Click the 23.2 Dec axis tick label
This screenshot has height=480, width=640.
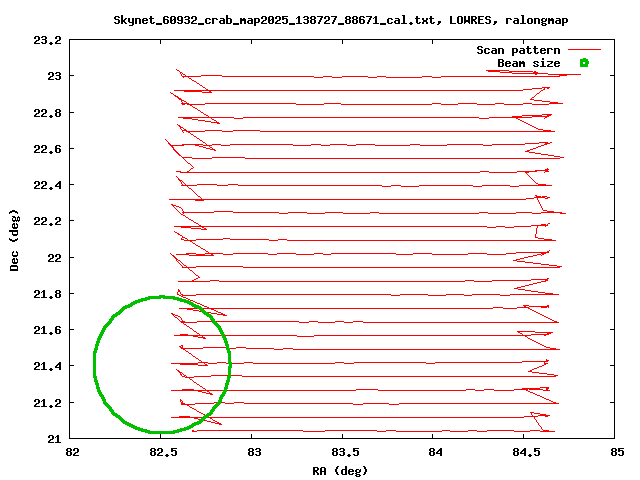[48, 40]
